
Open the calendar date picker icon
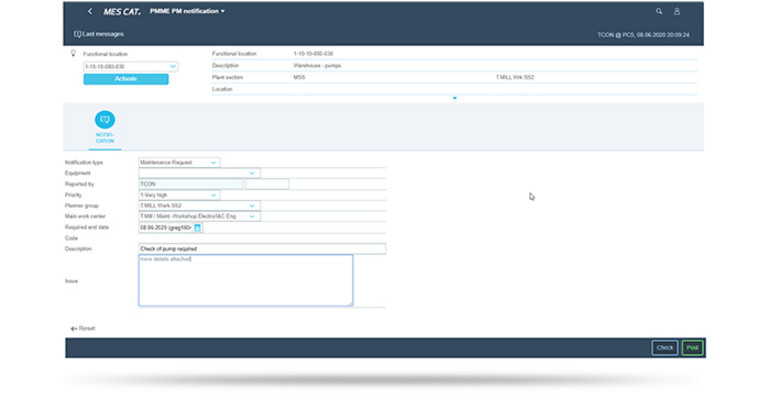click(x=197, y=228)
